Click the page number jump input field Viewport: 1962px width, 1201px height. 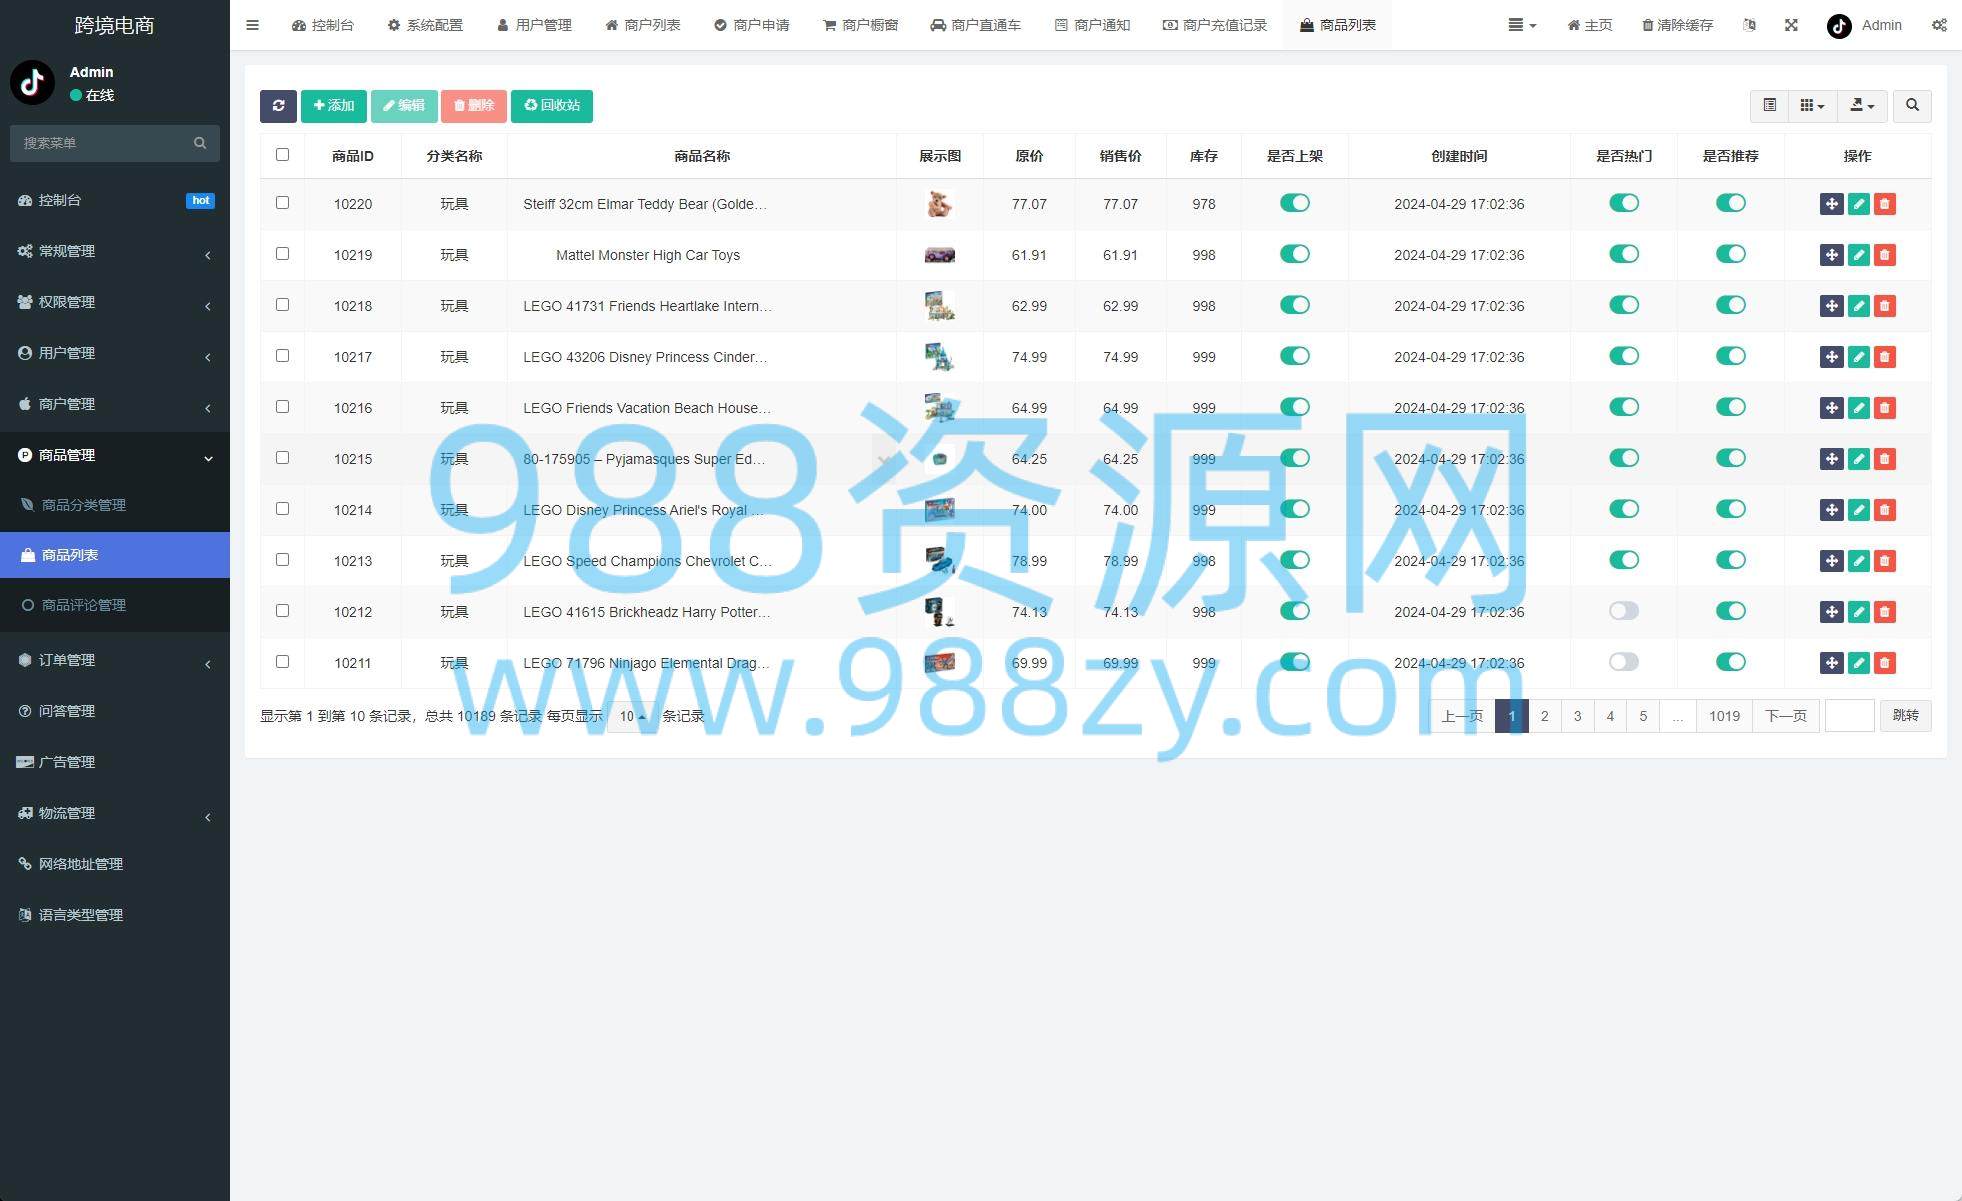point(1848,716)
